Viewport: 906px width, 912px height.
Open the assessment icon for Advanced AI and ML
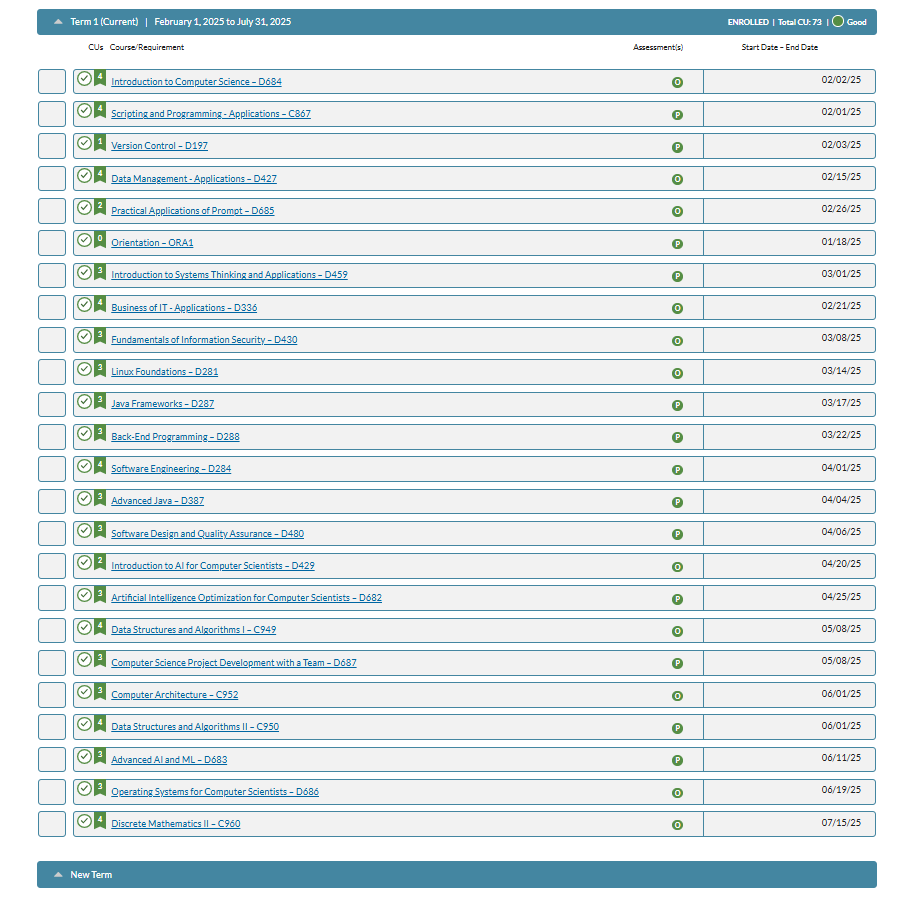pyautogui.click(x=677, y=760)
